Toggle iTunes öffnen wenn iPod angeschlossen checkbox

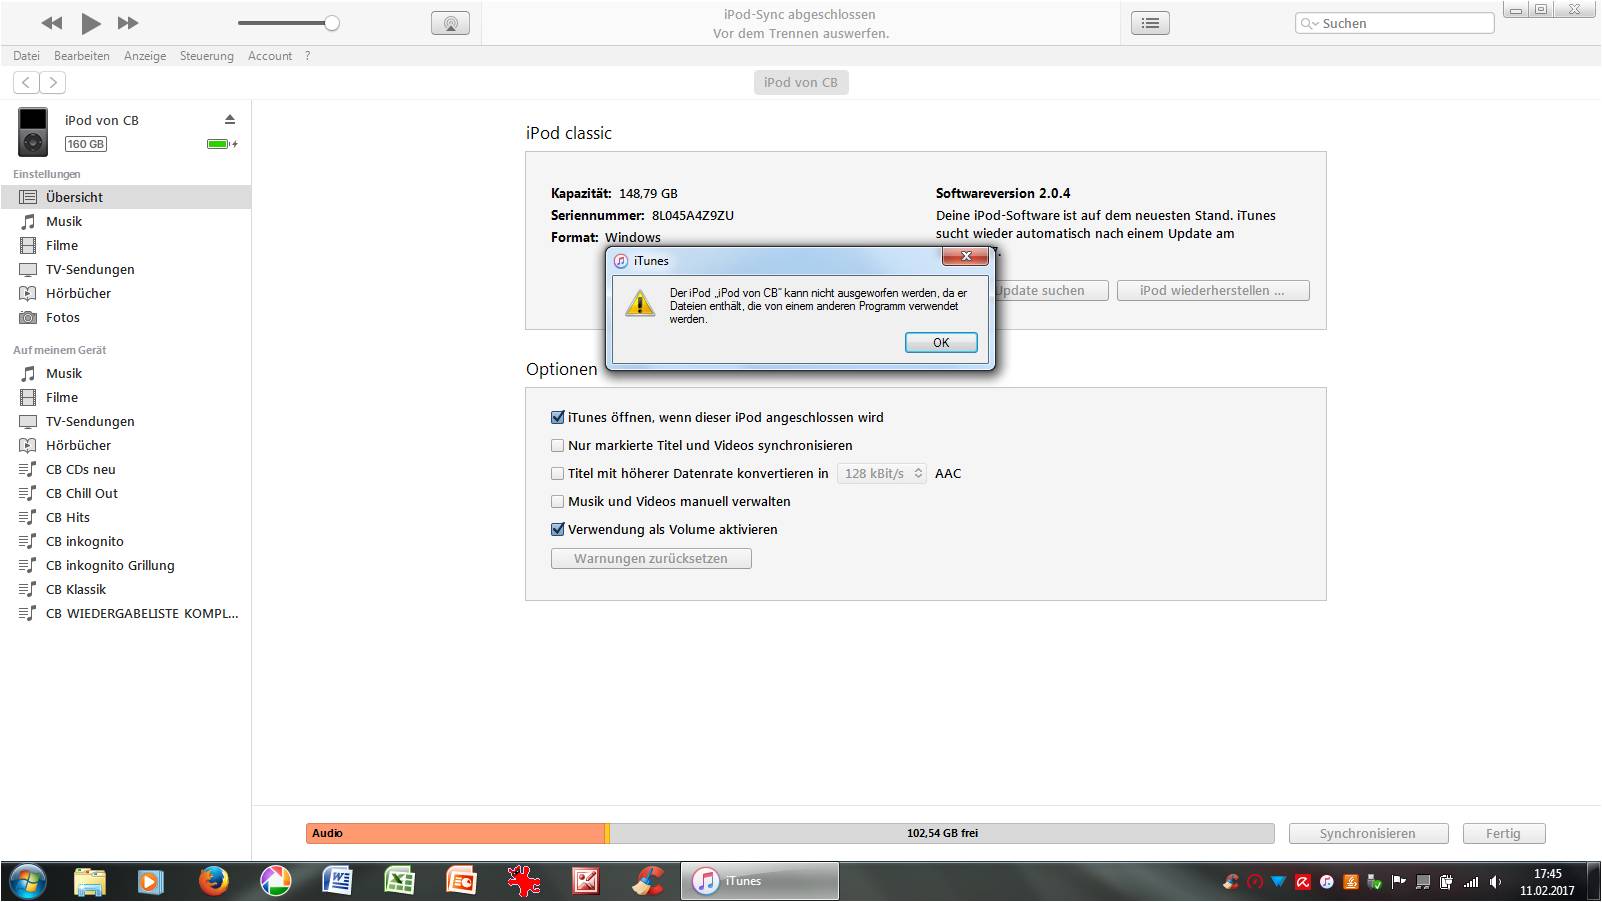(558, 417)
